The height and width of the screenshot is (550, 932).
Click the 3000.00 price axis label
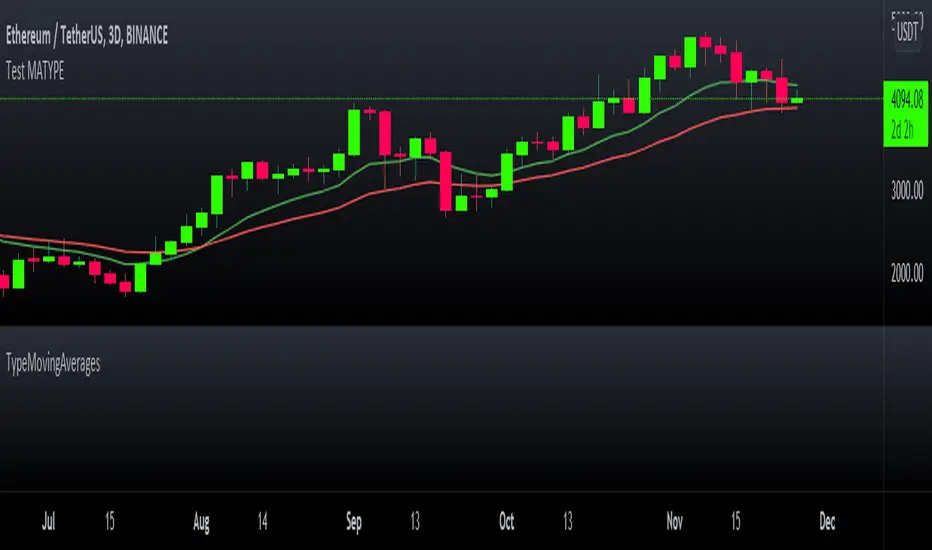(x=906, y=191)
